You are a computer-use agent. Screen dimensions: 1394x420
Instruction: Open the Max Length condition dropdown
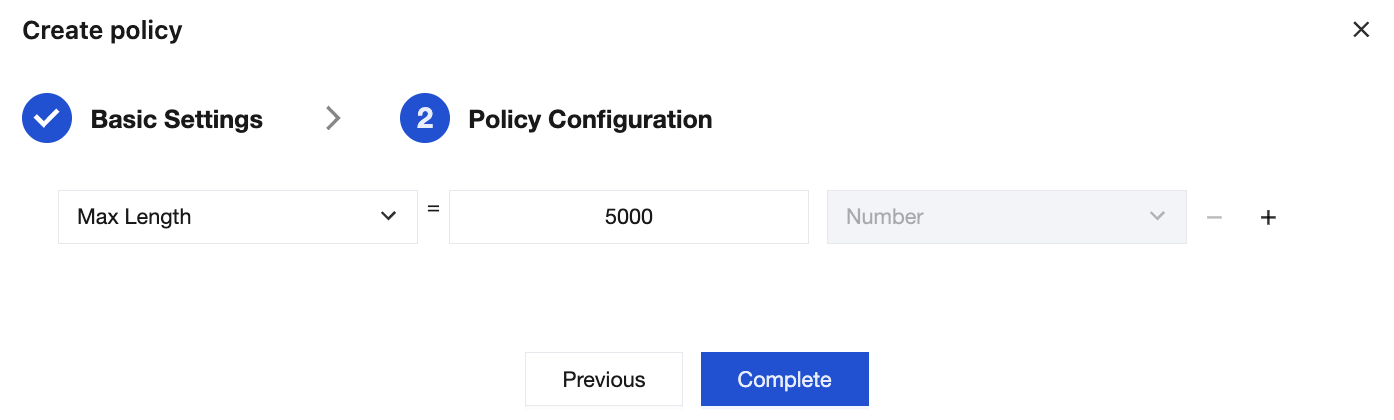click(237, 217)
